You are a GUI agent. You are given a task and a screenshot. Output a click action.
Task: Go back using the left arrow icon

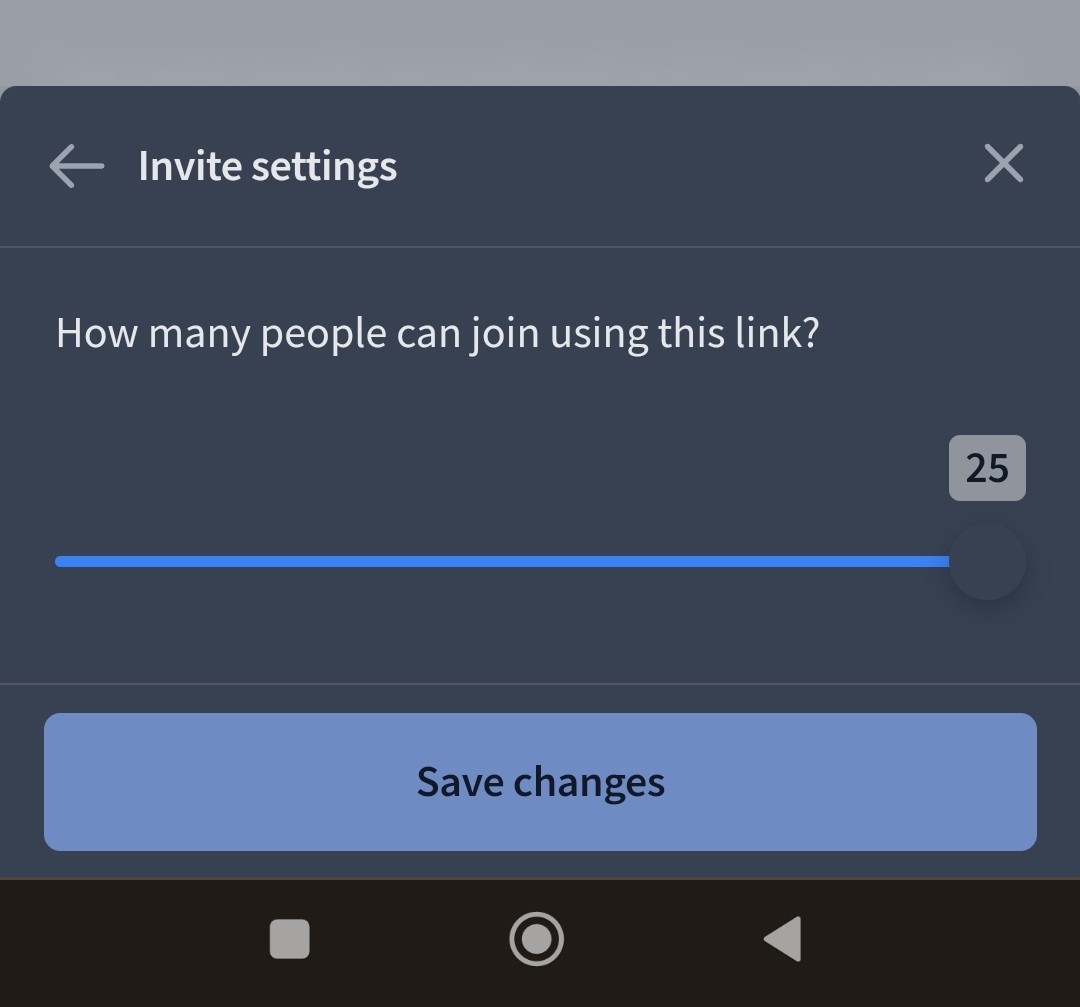pos(76,166)
